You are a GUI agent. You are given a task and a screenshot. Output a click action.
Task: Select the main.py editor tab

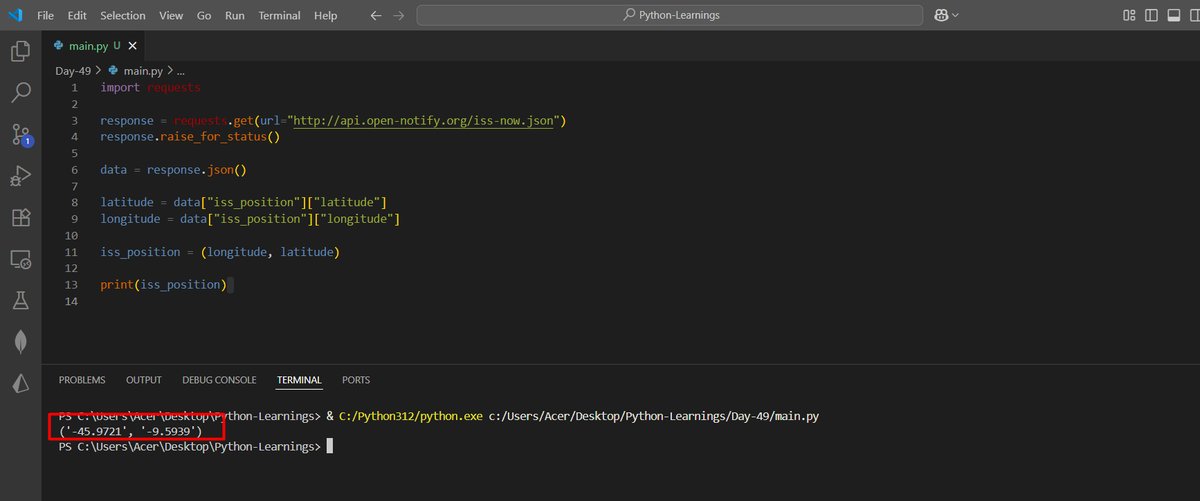pyautogui.click(x=95, y=46)
